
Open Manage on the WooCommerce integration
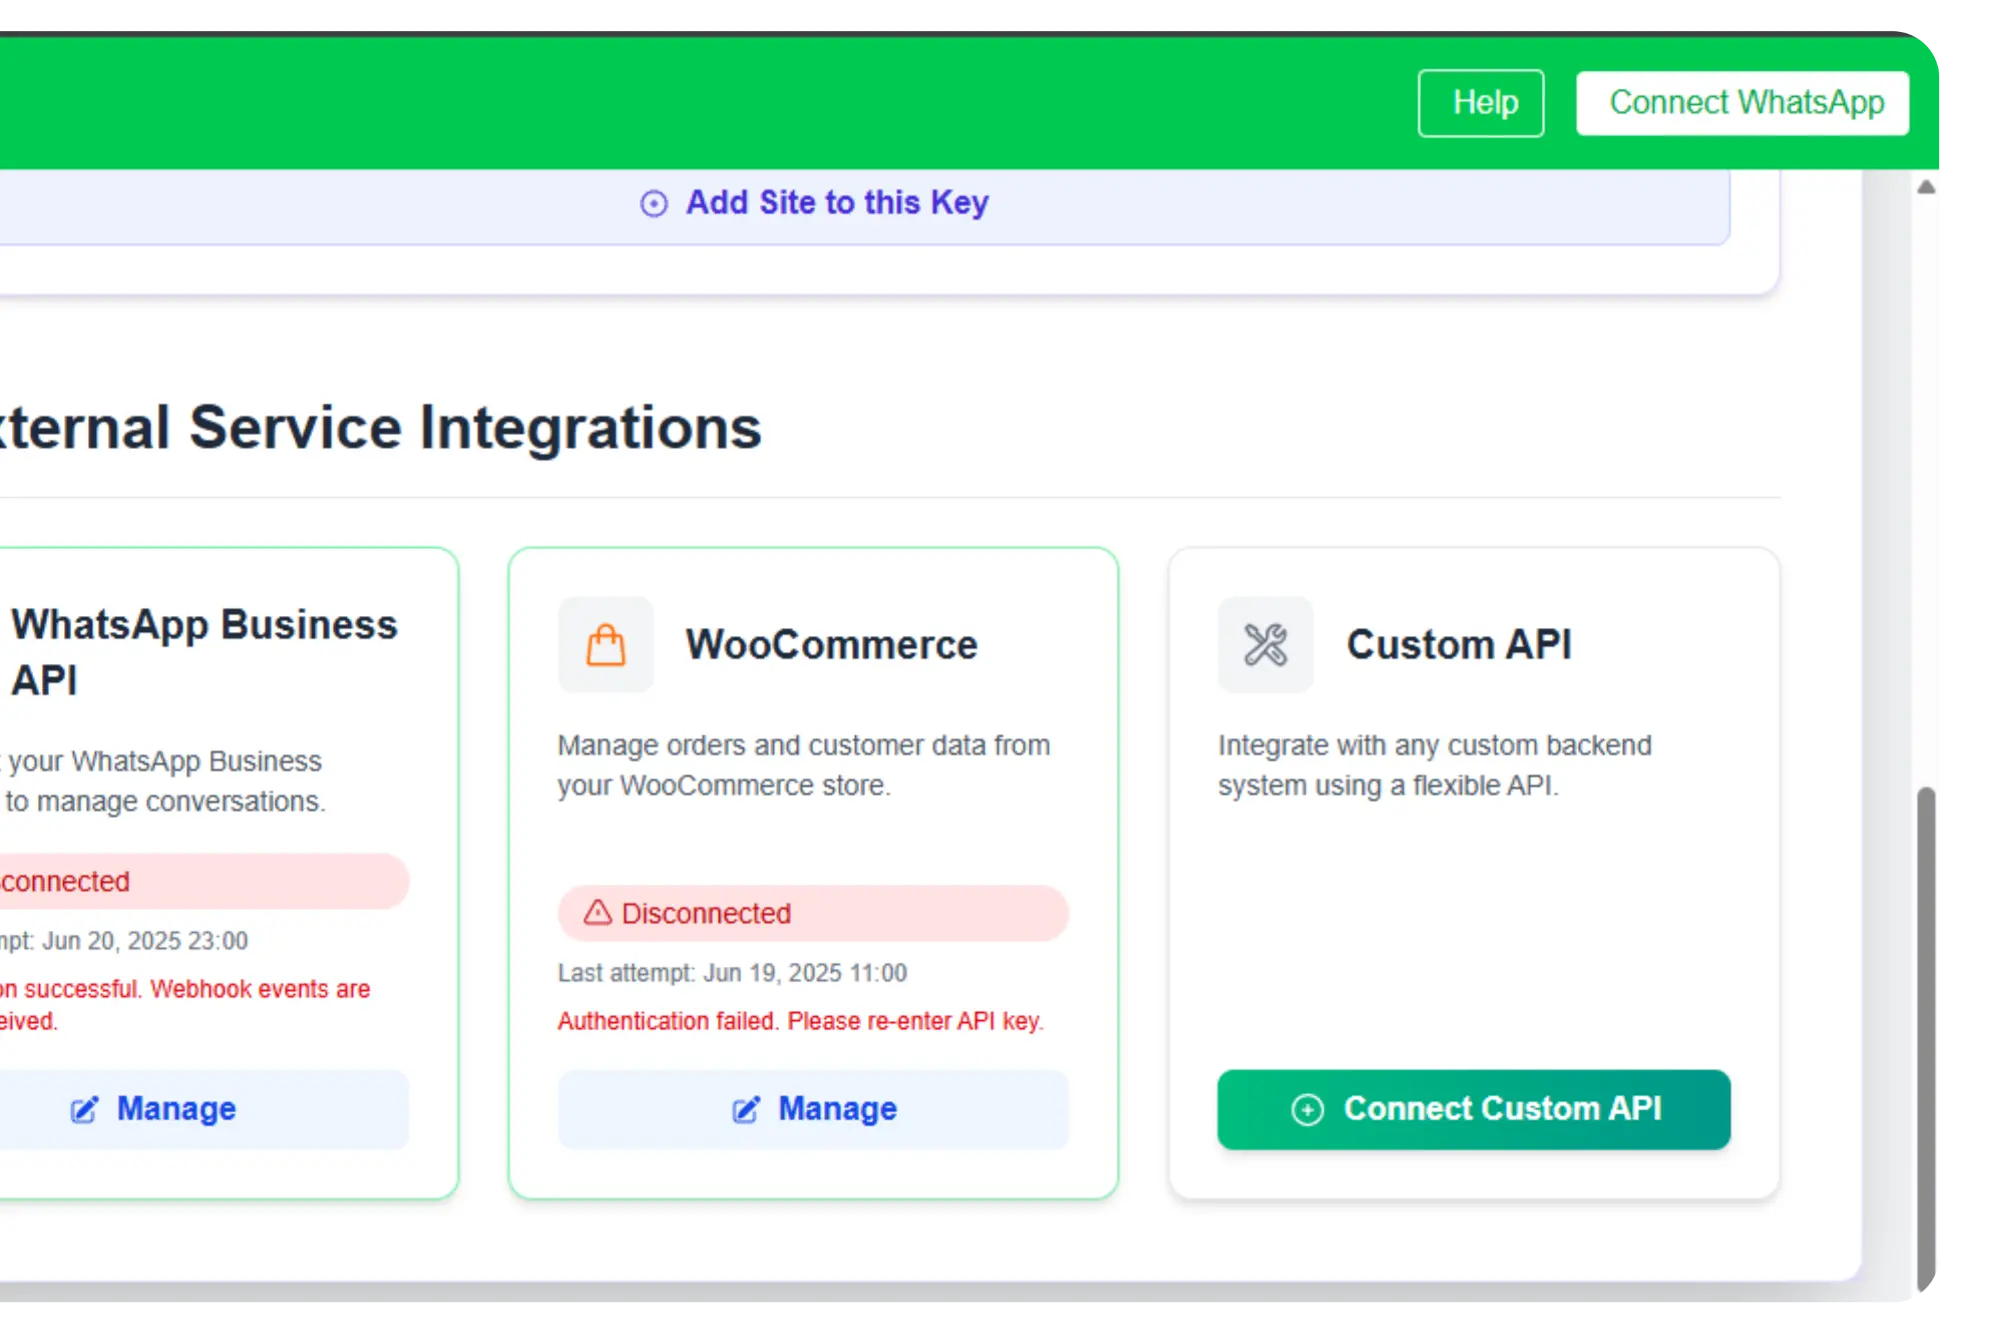(x=812, y=1108)
